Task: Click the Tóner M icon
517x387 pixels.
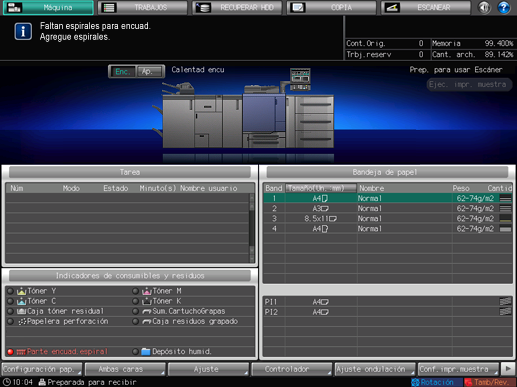Action: [147, 291]
